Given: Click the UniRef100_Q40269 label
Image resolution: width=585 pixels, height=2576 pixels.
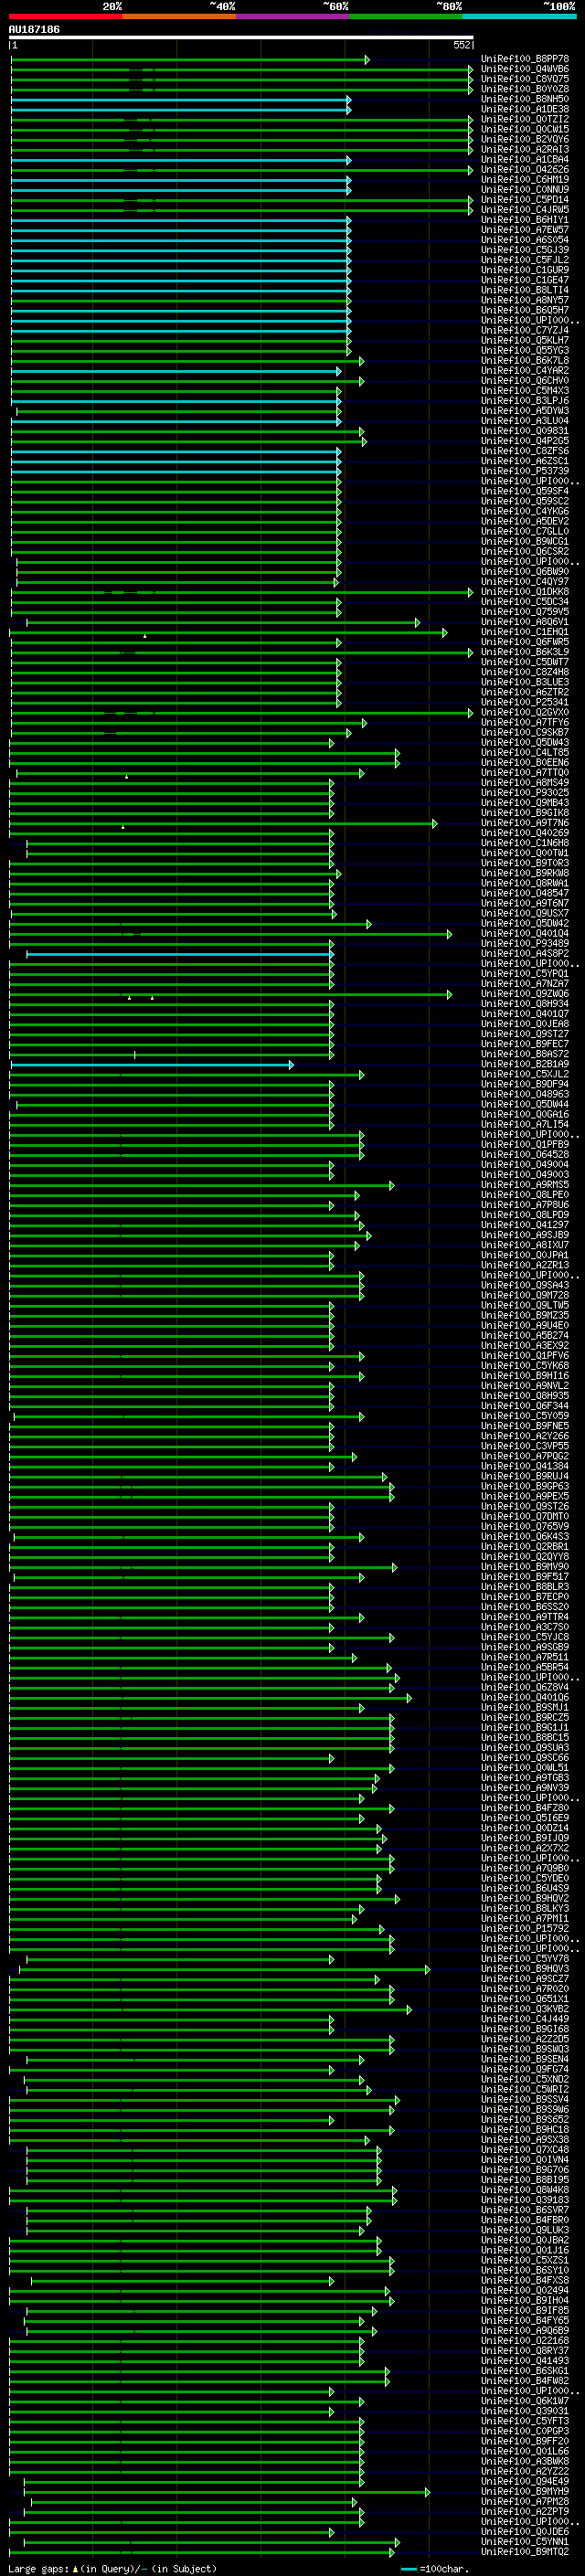Looking at the screenshot, I should [525, 833].
